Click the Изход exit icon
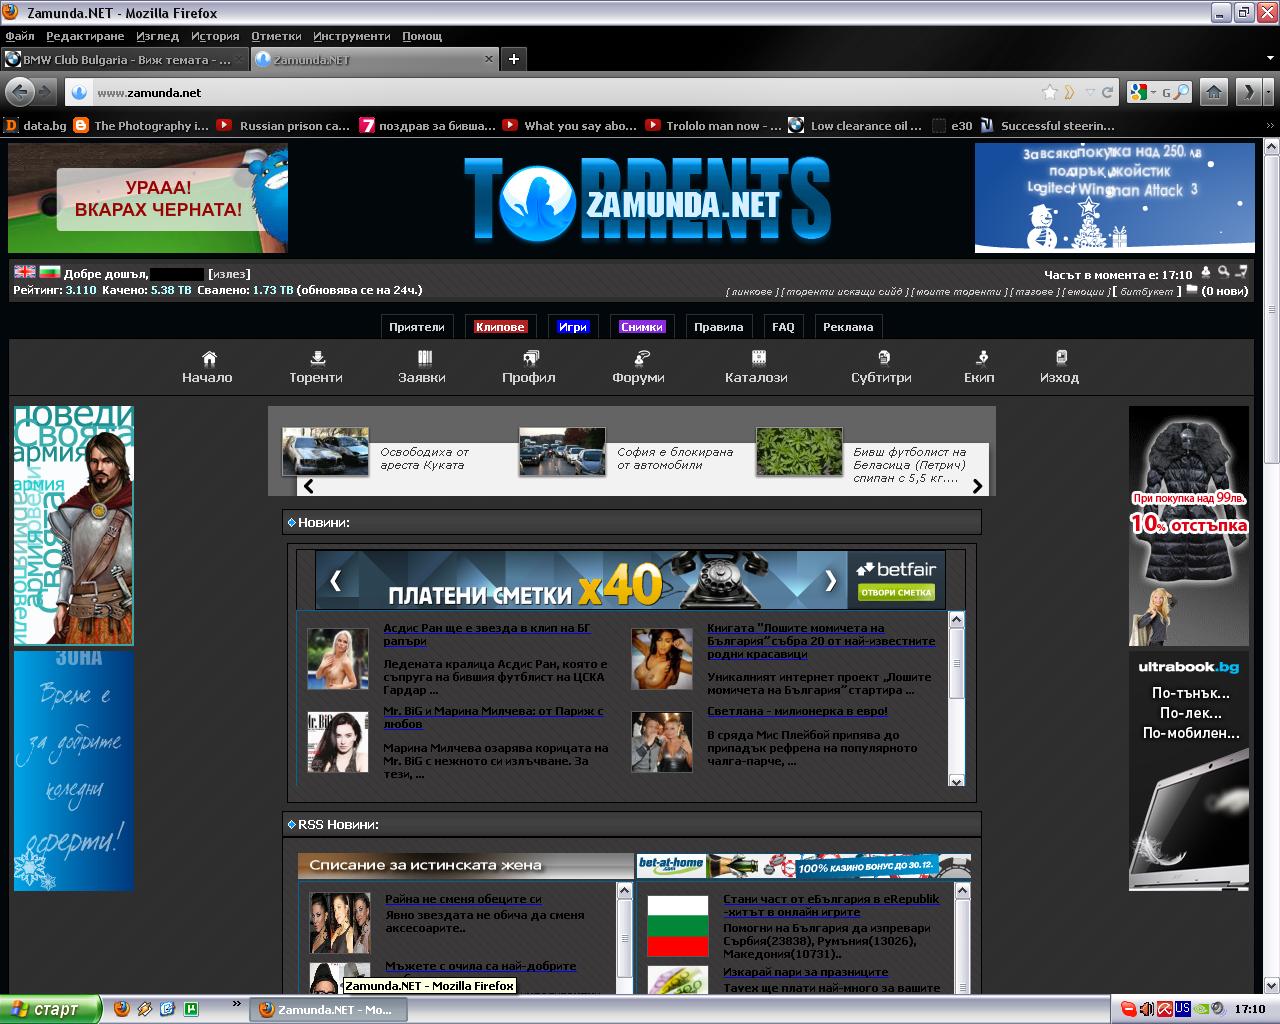Image resolution: width=1280 pixels, height=1024 pixels. click(1061, 358)
